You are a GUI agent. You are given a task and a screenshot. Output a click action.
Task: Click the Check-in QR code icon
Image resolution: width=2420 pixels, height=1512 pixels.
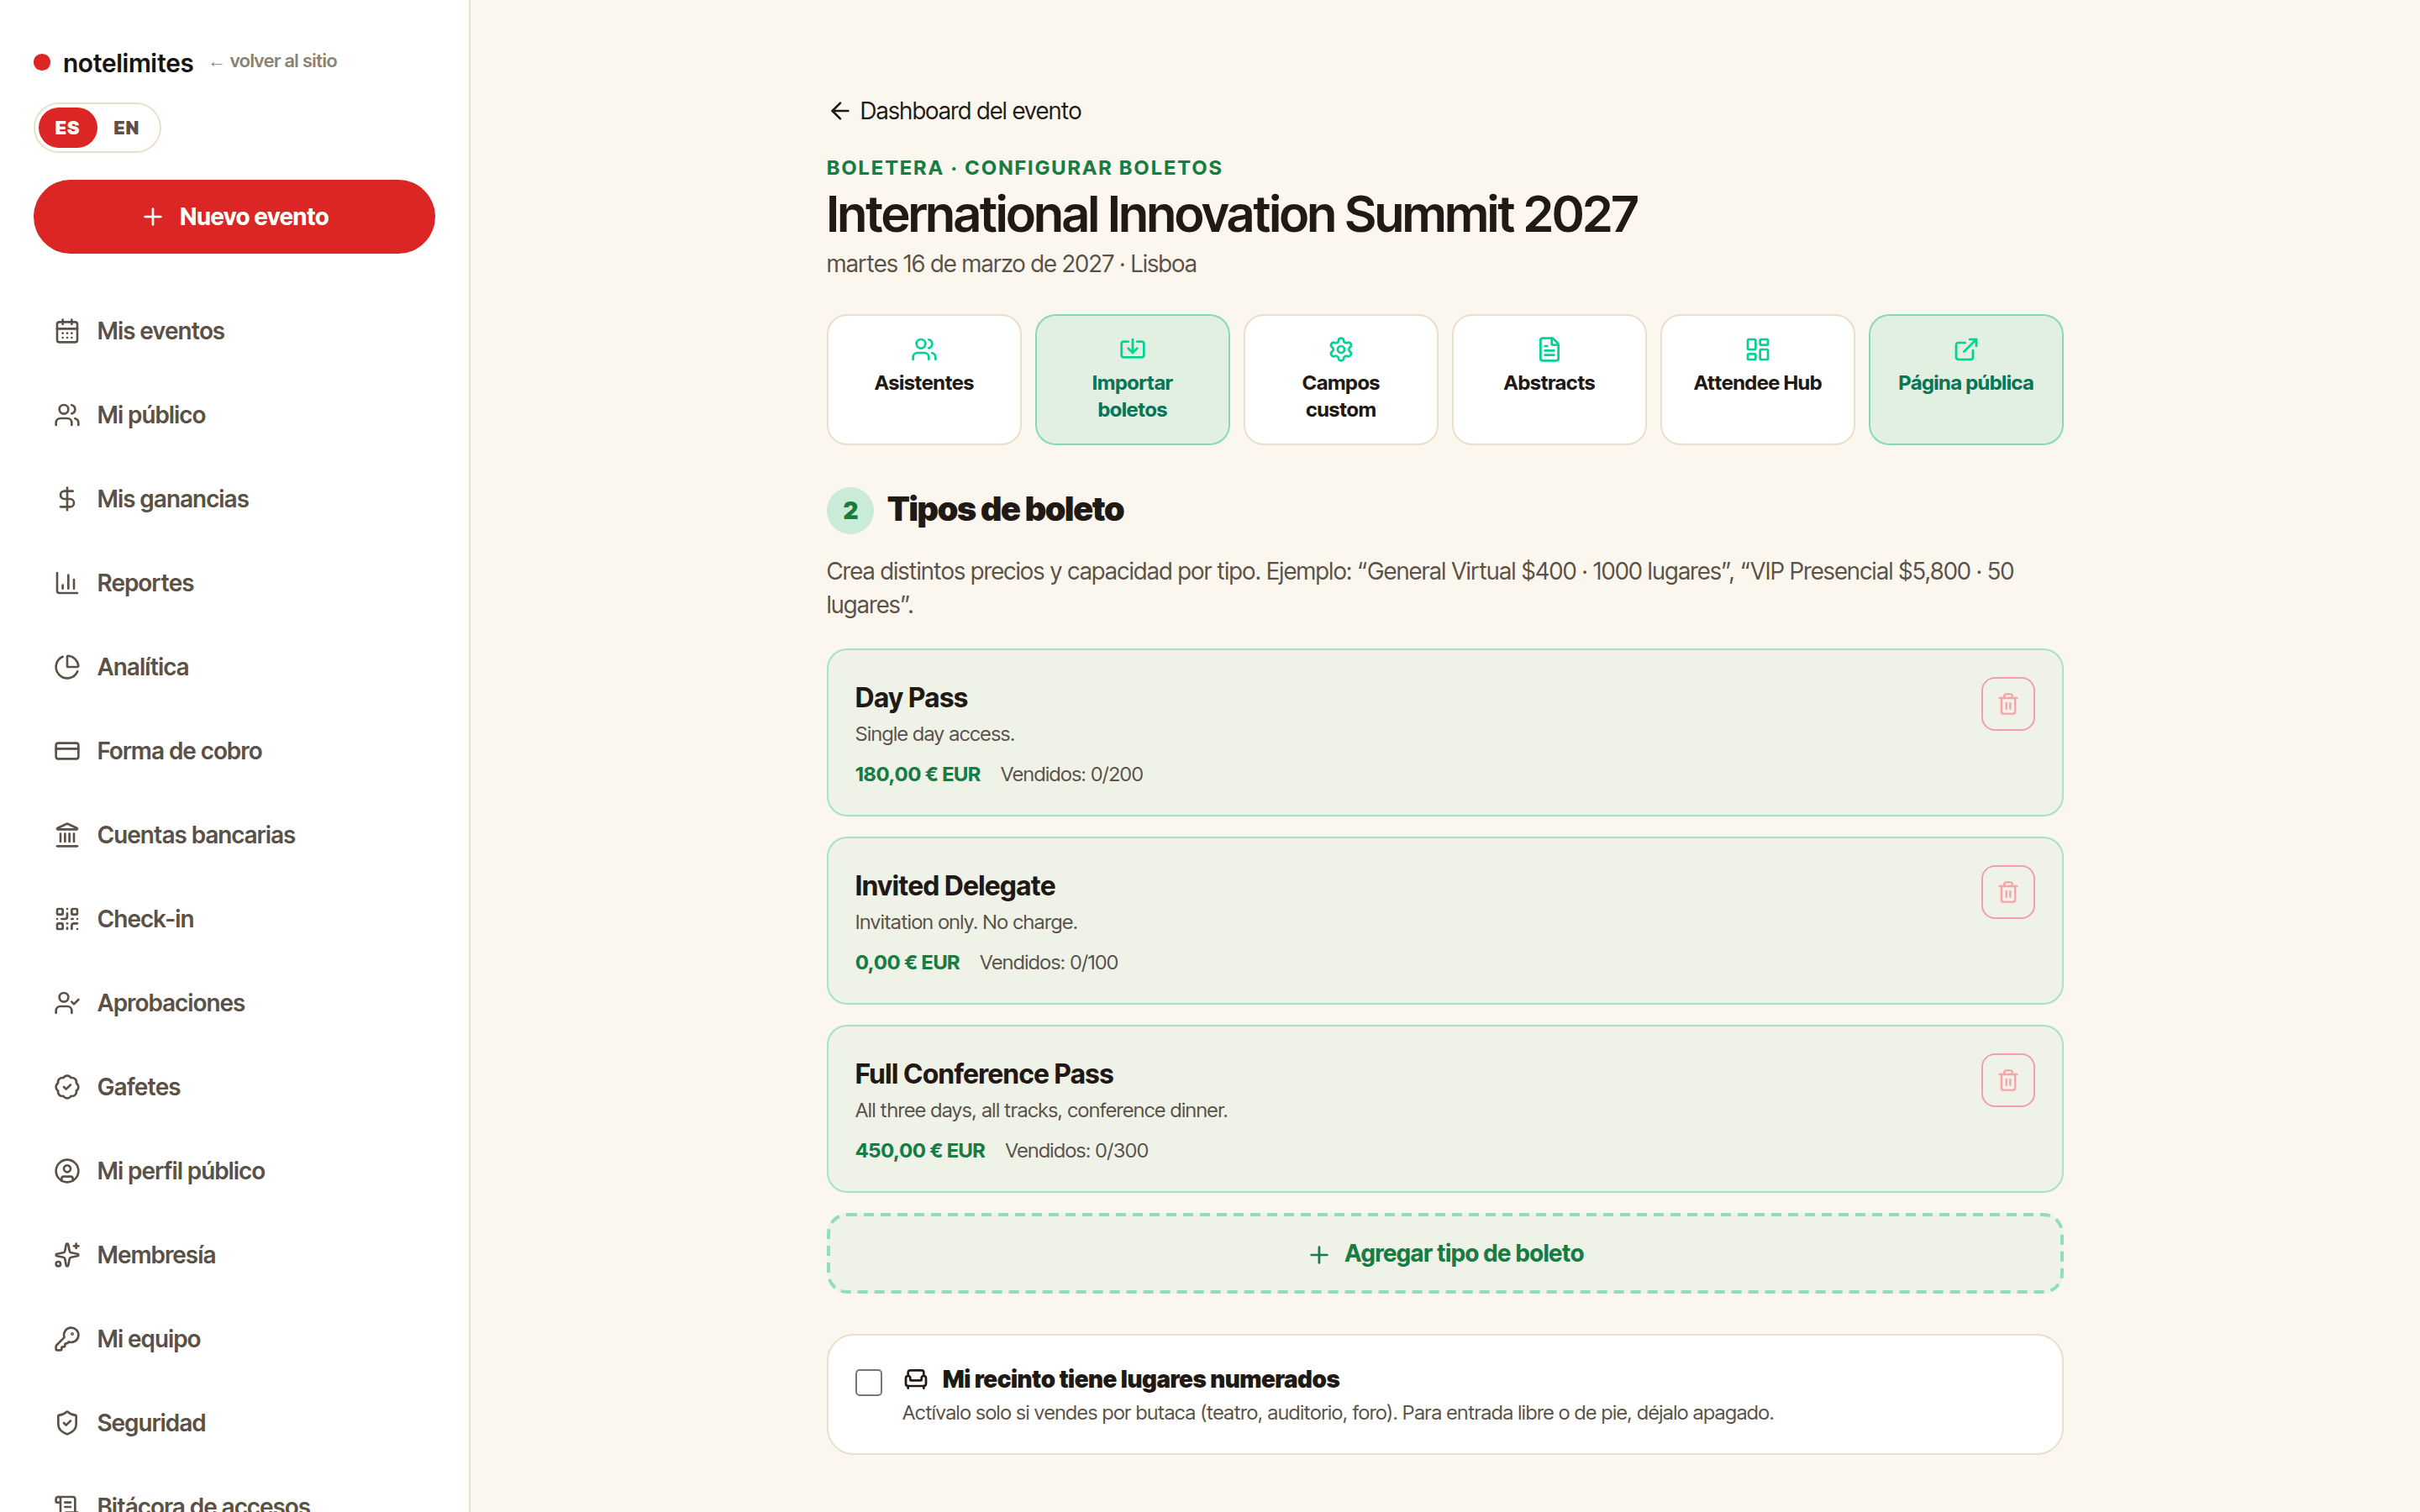[x=67, y=919]
